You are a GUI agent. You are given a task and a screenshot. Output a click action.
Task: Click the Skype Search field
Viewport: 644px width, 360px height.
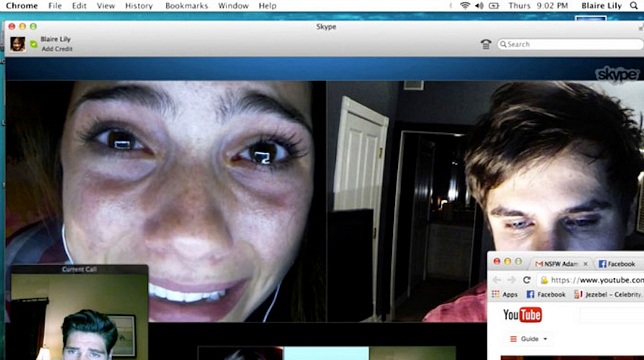[x=570, y=44]
